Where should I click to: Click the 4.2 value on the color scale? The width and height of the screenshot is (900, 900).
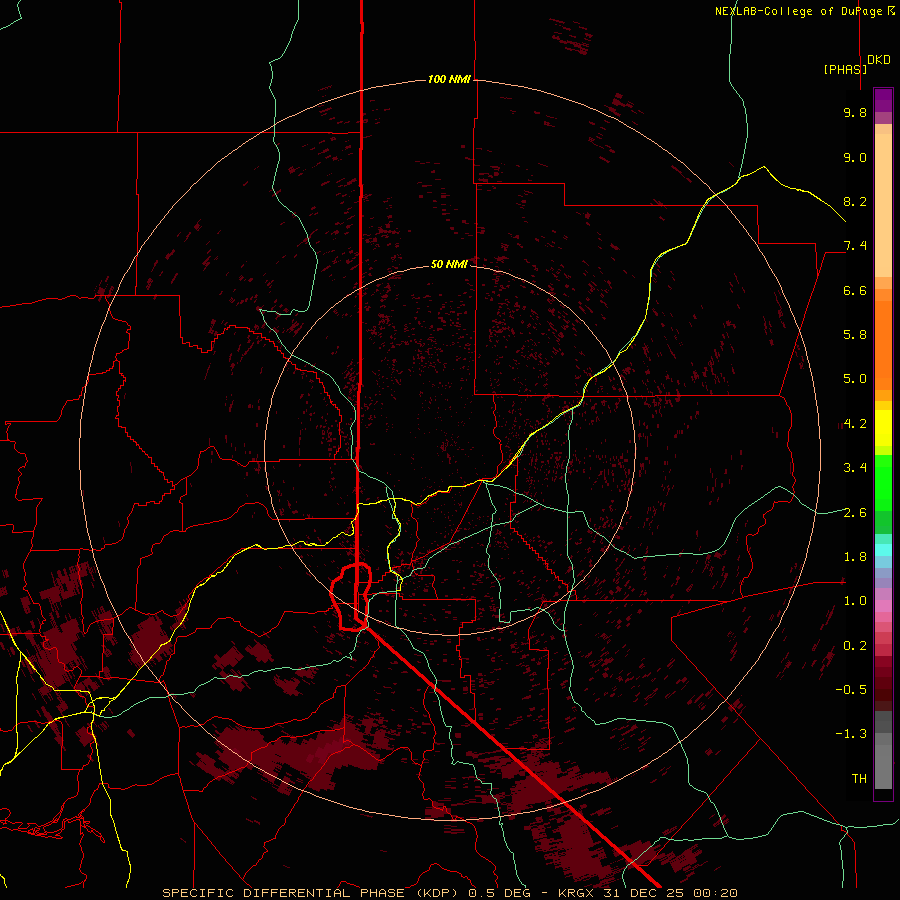point(855,424)
